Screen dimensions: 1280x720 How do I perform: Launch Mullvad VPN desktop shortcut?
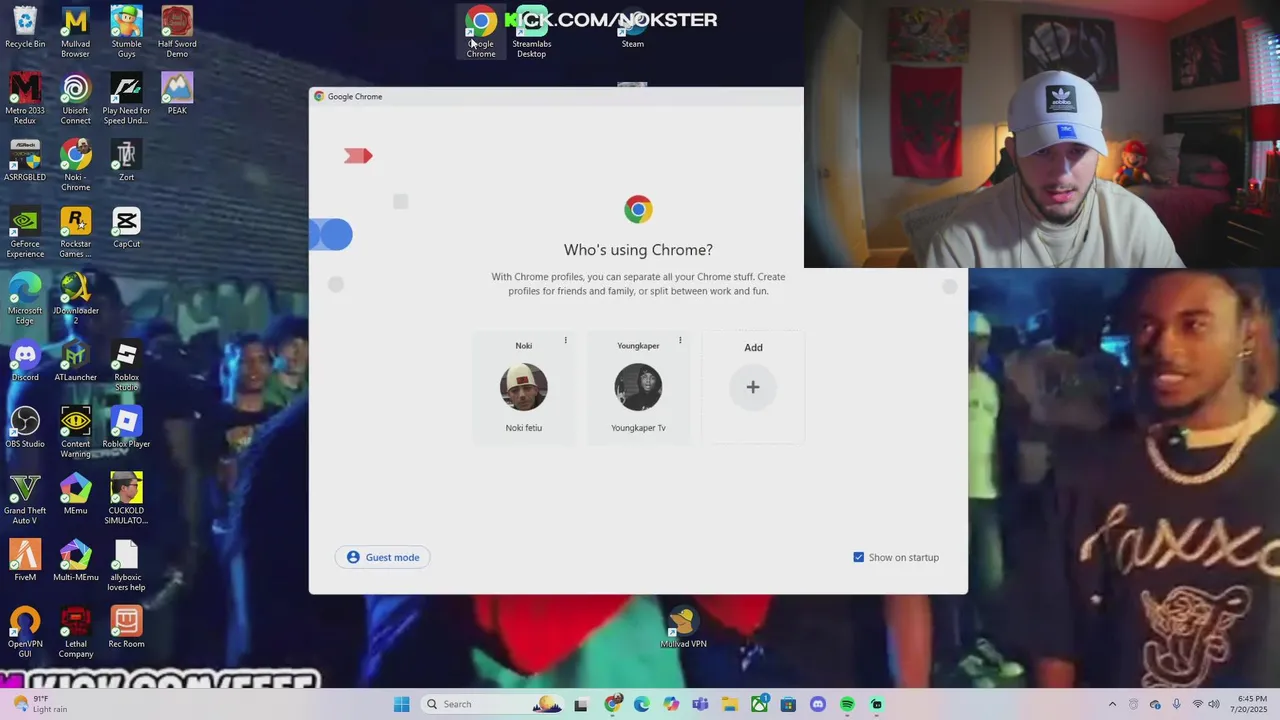[x=684, y=628]
